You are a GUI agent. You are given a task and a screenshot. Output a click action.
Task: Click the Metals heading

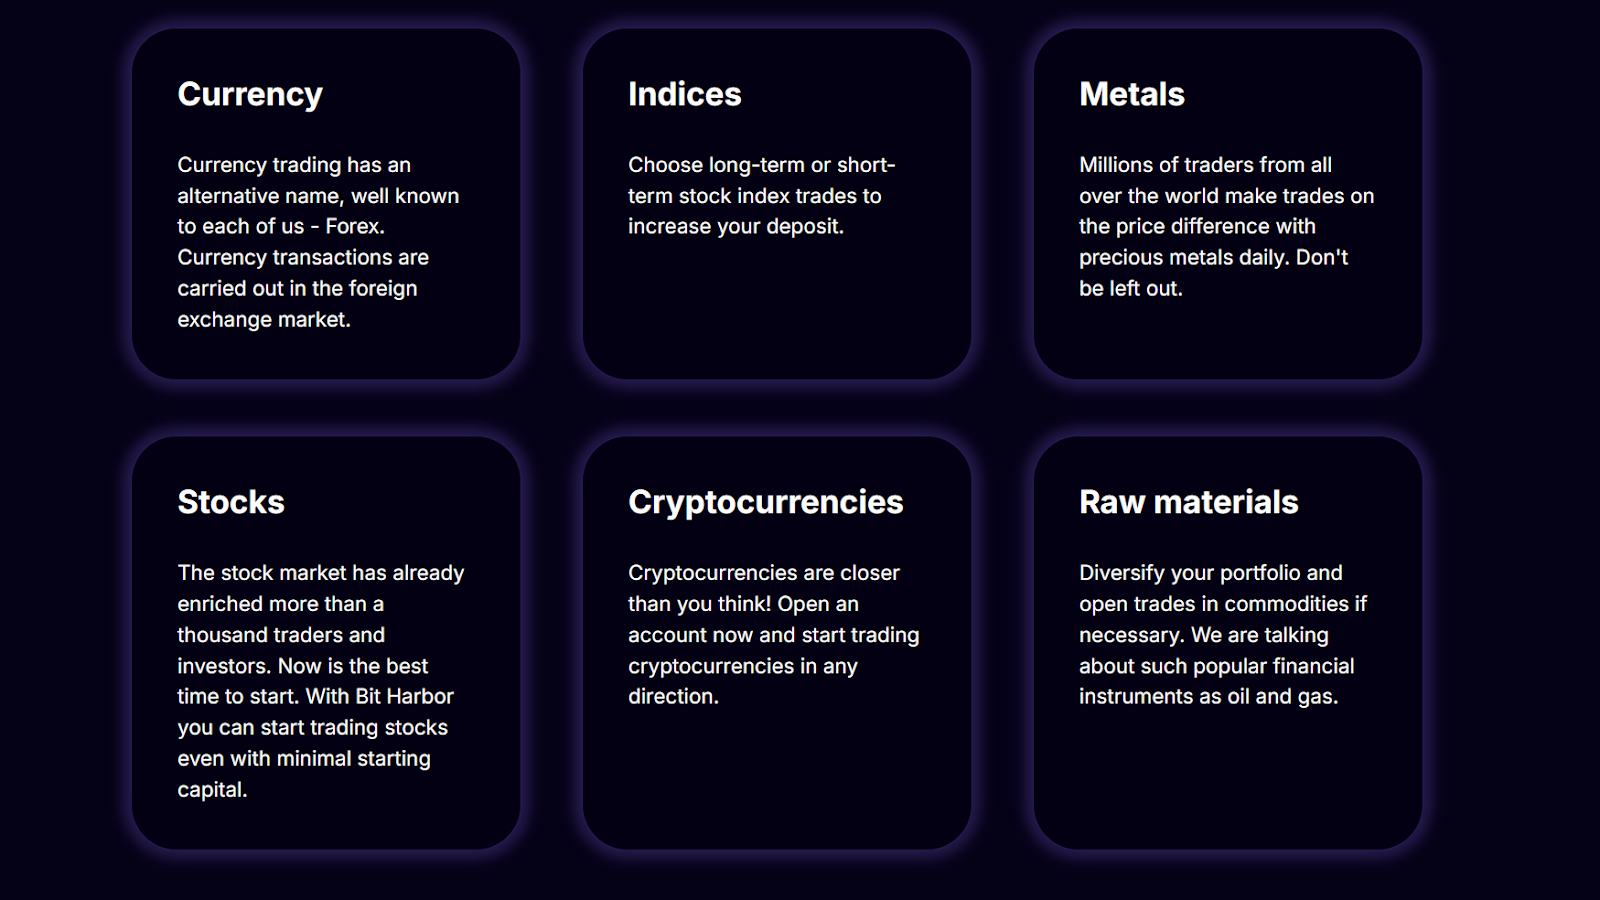point(1132,94)
